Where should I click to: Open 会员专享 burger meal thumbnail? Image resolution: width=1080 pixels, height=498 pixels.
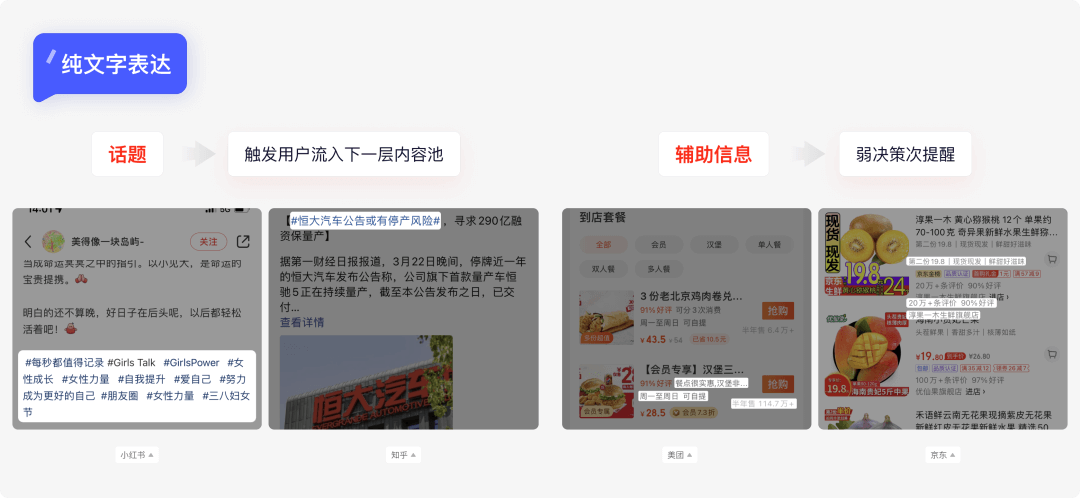click(x=607, y=391)
